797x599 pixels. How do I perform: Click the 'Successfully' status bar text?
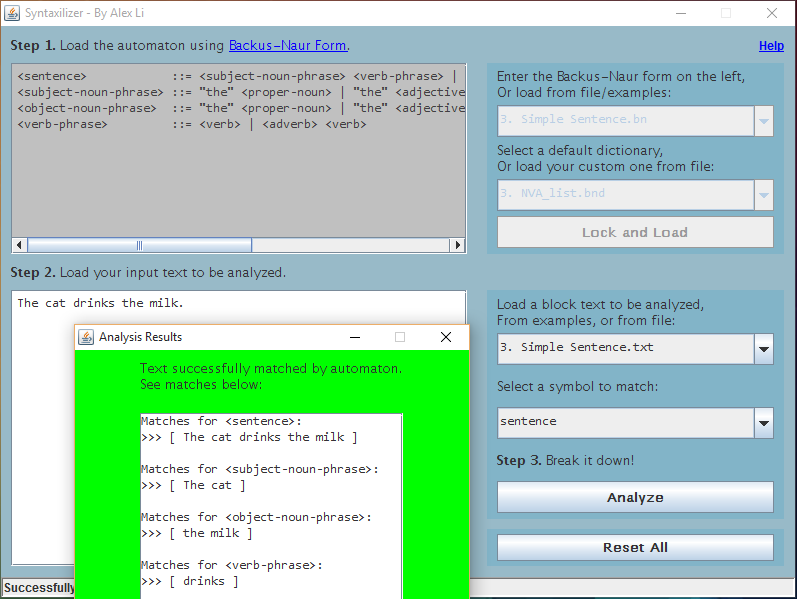click(x=39, y=588)
